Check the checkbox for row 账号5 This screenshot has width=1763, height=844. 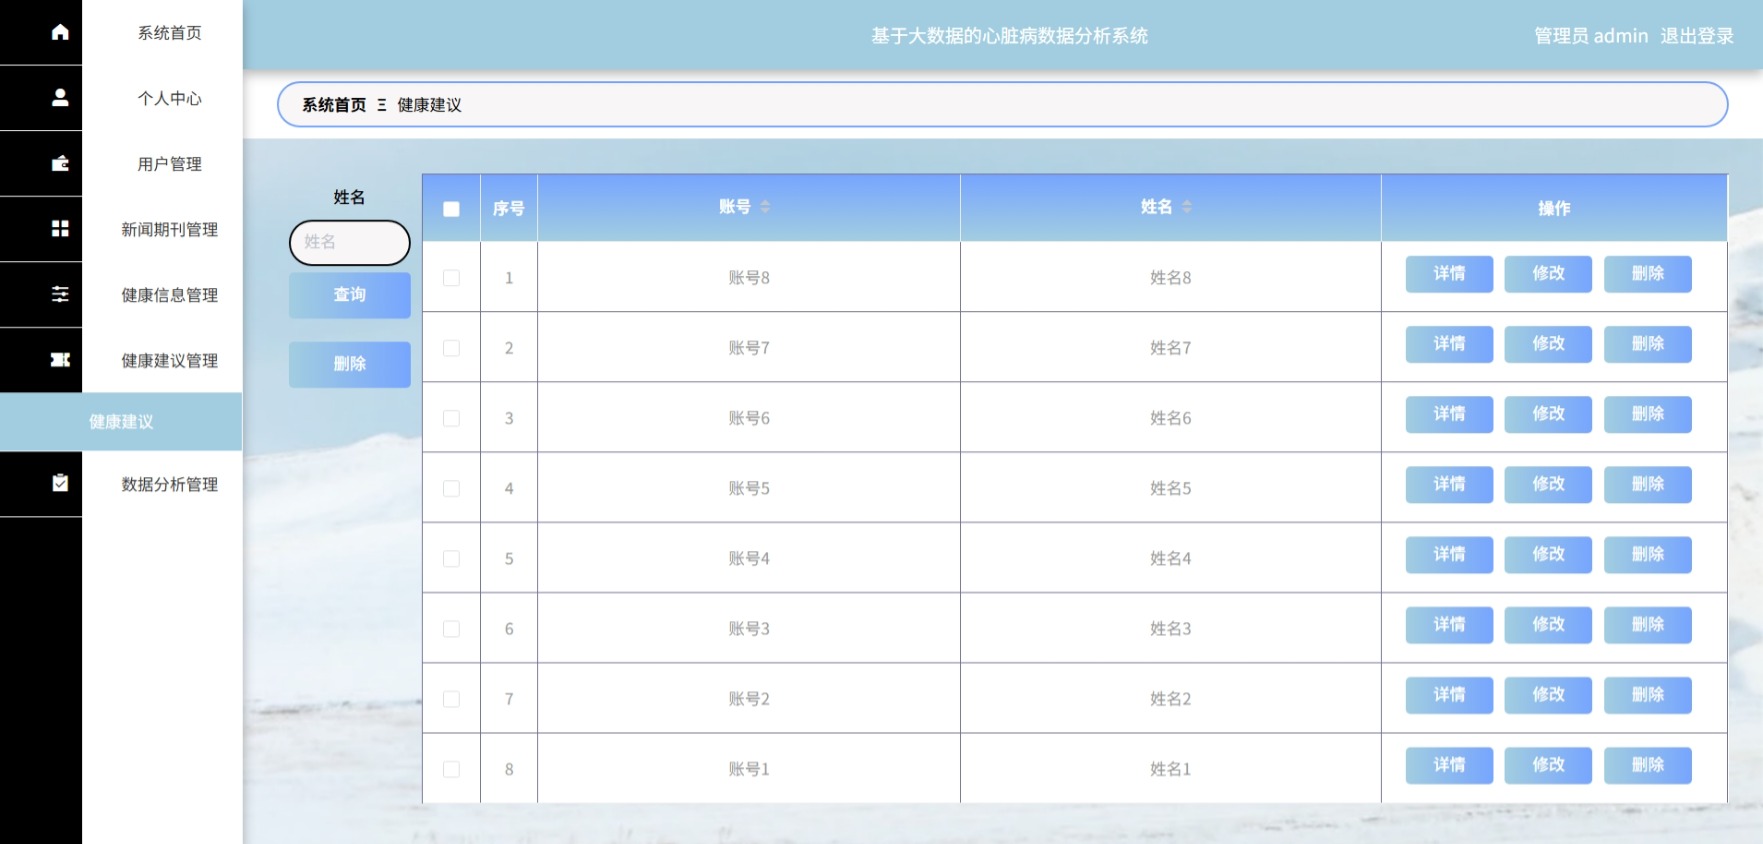451,488
